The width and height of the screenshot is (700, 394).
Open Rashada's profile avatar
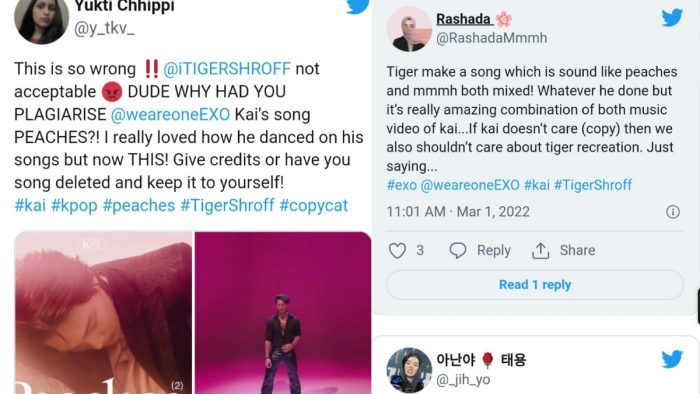click(x=409, y=29)
